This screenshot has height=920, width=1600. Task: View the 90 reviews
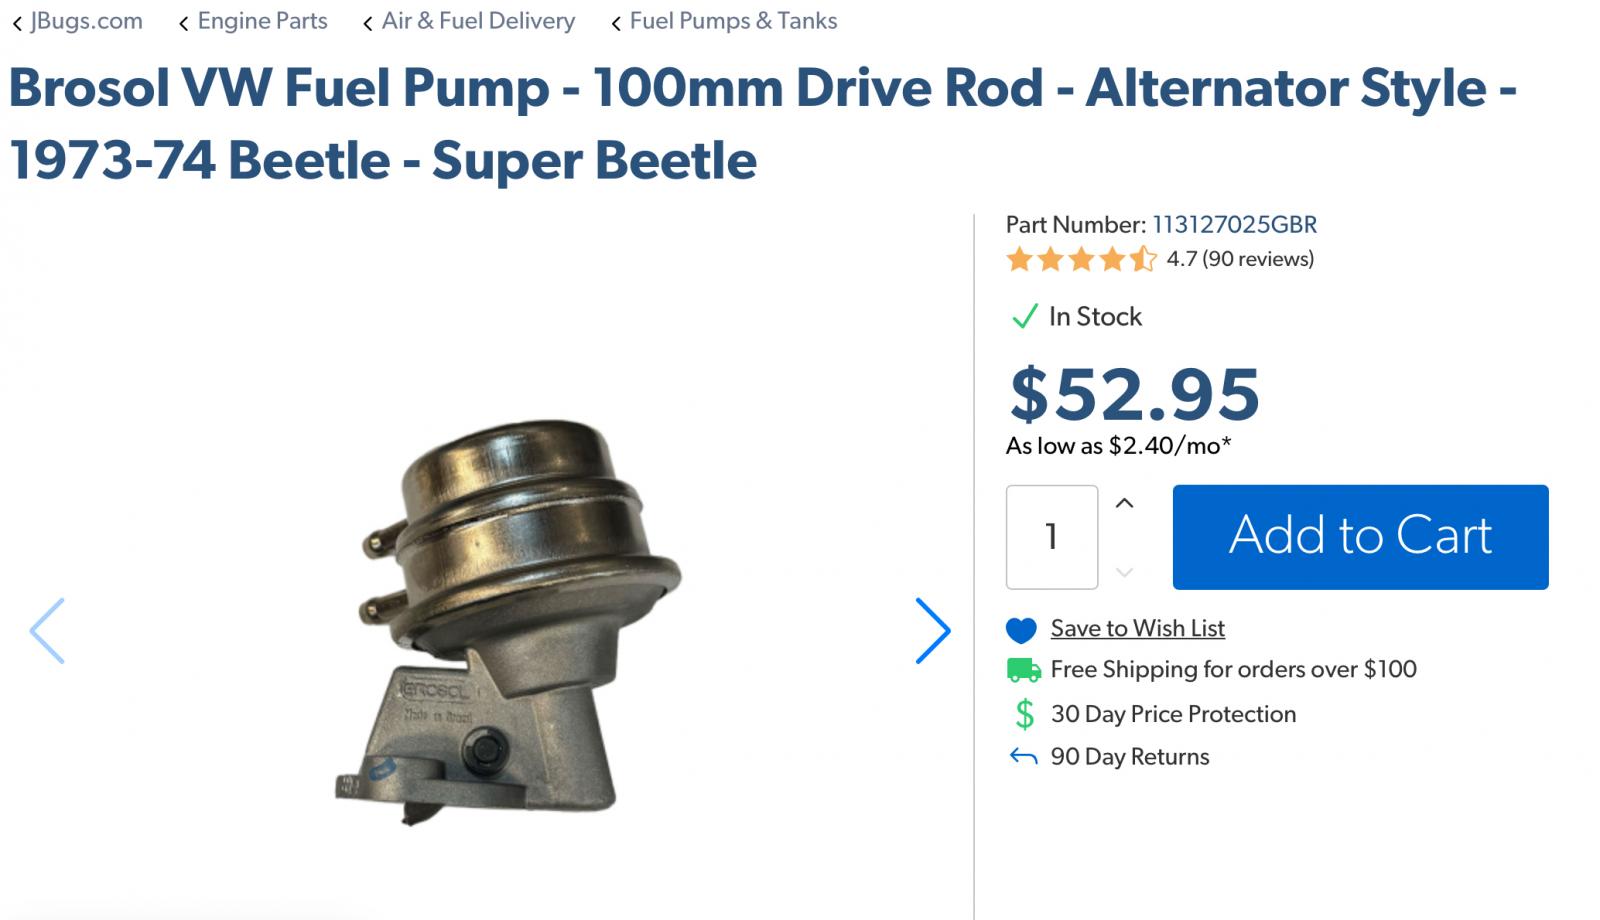pos(1257,259)
